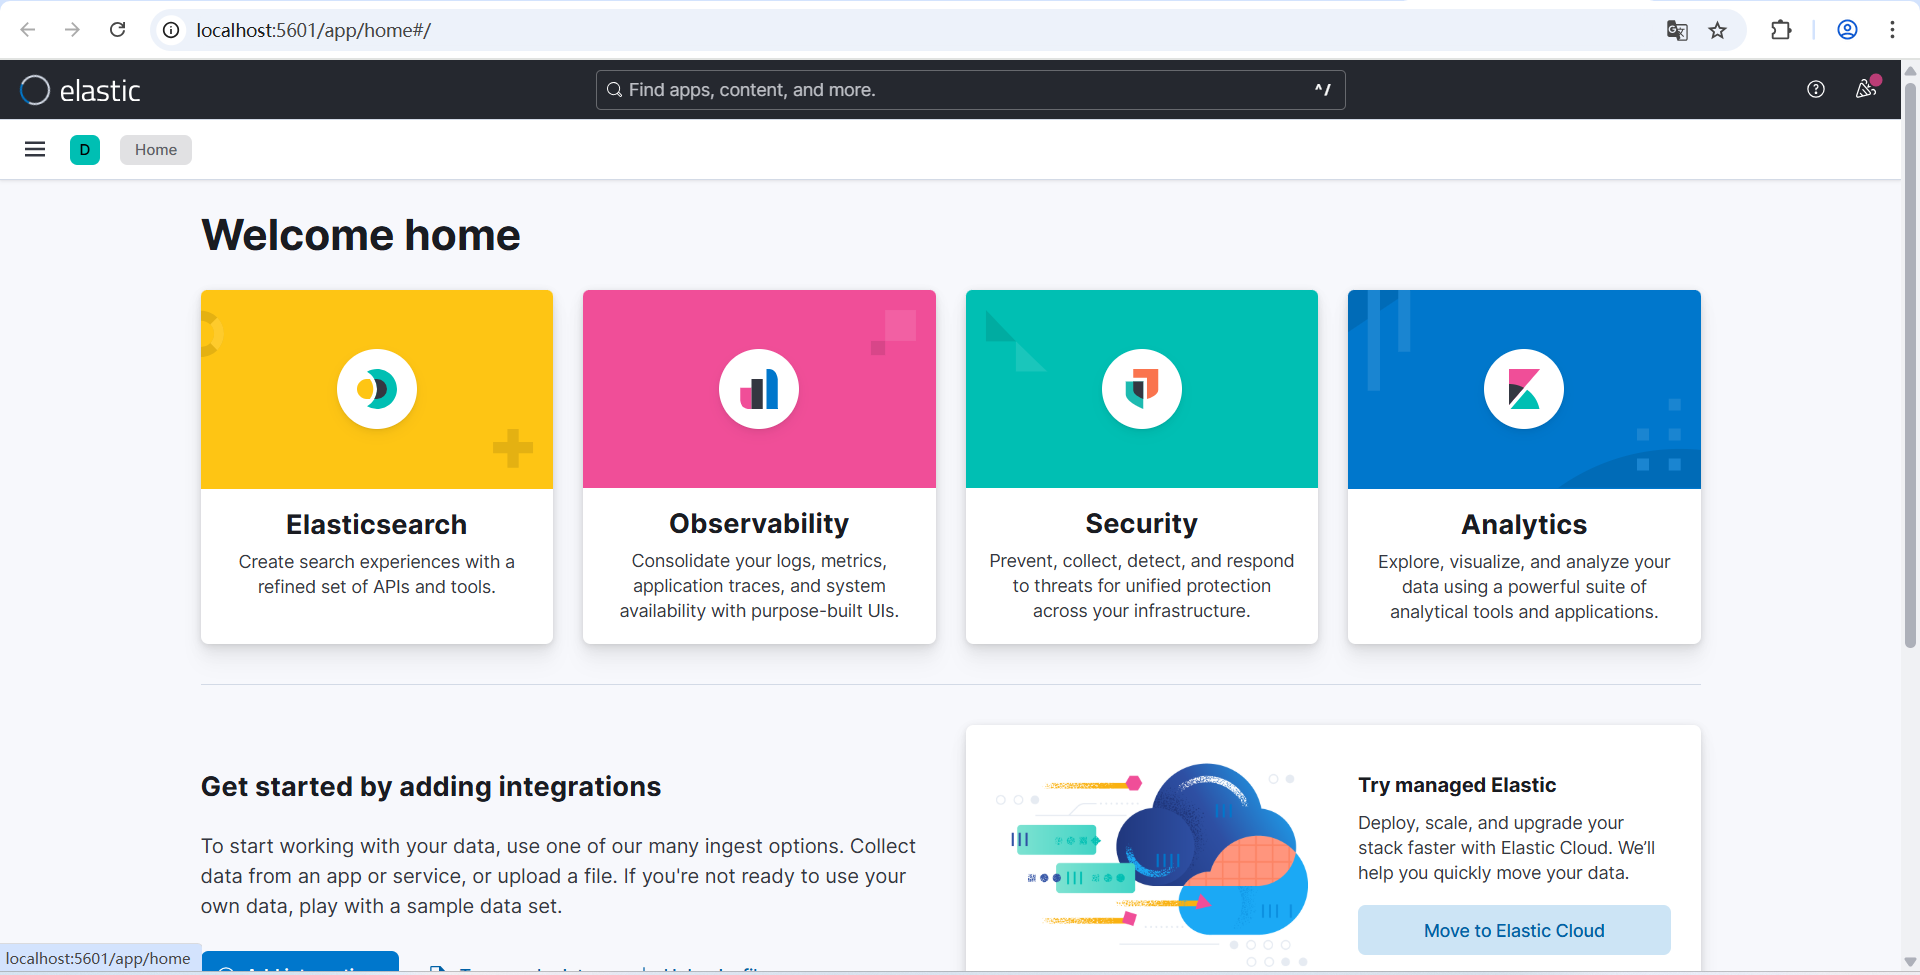
Task: Click the Welcome home heading
Action: click(361, 236)
